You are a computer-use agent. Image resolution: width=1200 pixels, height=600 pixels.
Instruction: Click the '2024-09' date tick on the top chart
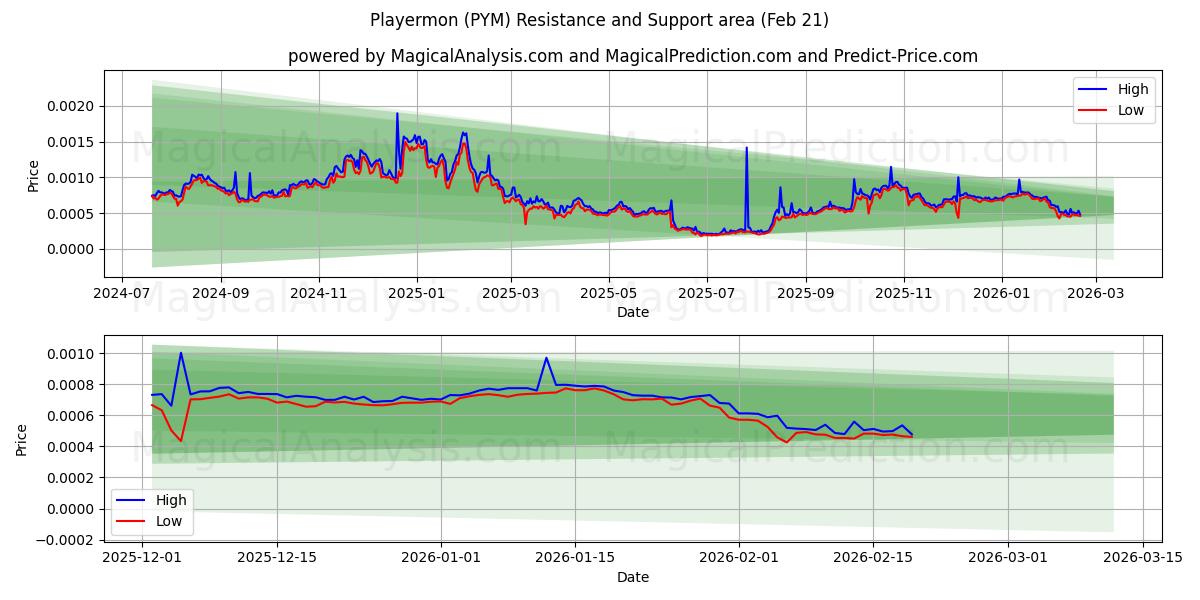[x=220, y=293]
